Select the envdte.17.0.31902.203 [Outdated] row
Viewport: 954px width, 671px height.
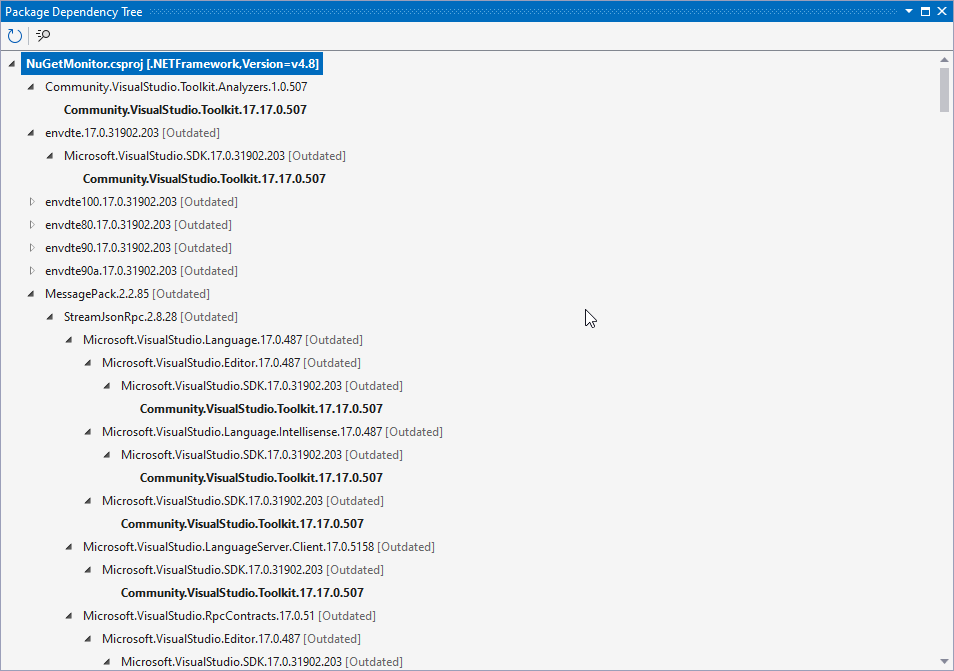tap(133, 133)
